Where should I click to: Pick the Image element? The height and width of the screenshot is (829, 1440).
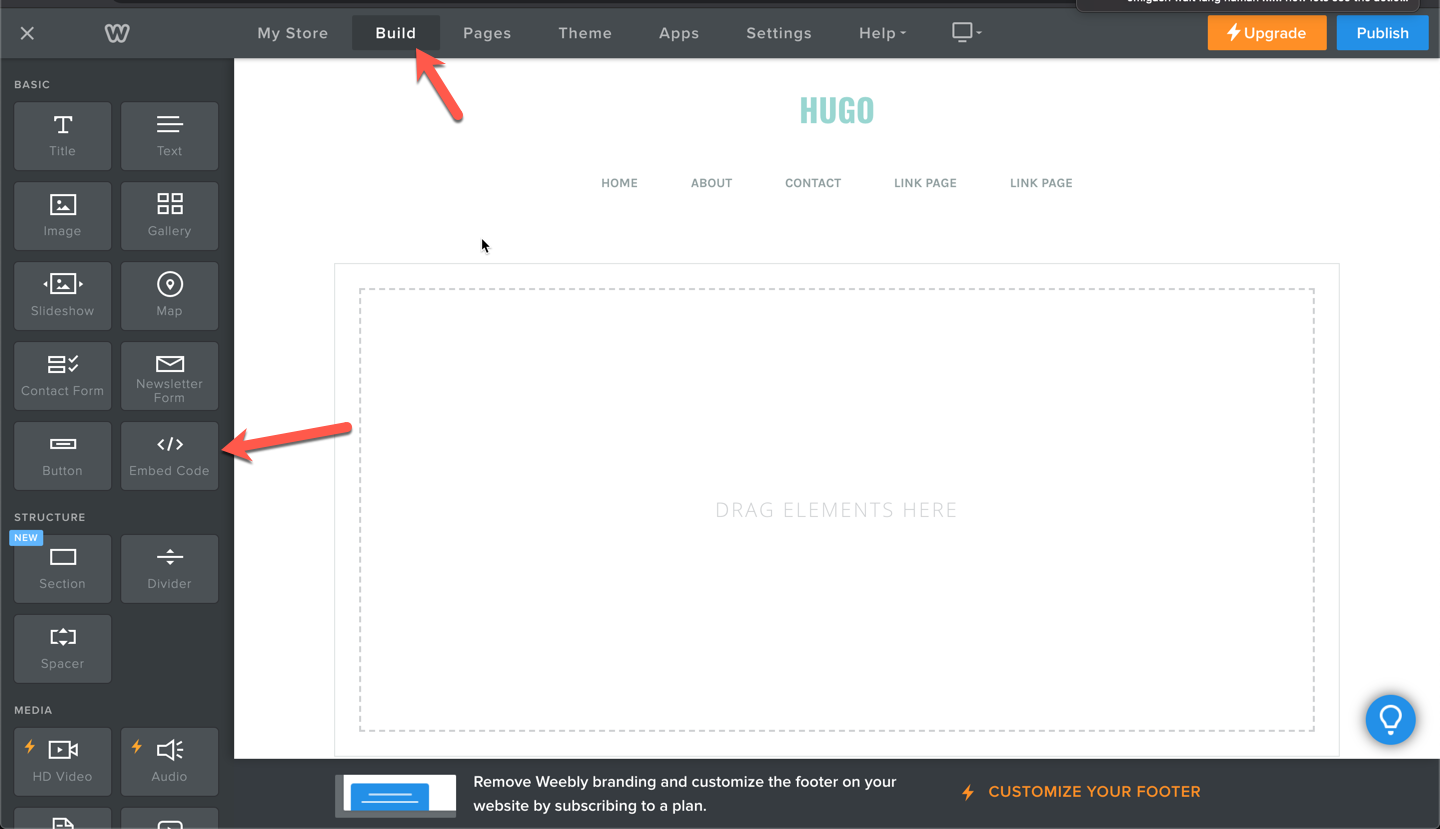[62, 216]
